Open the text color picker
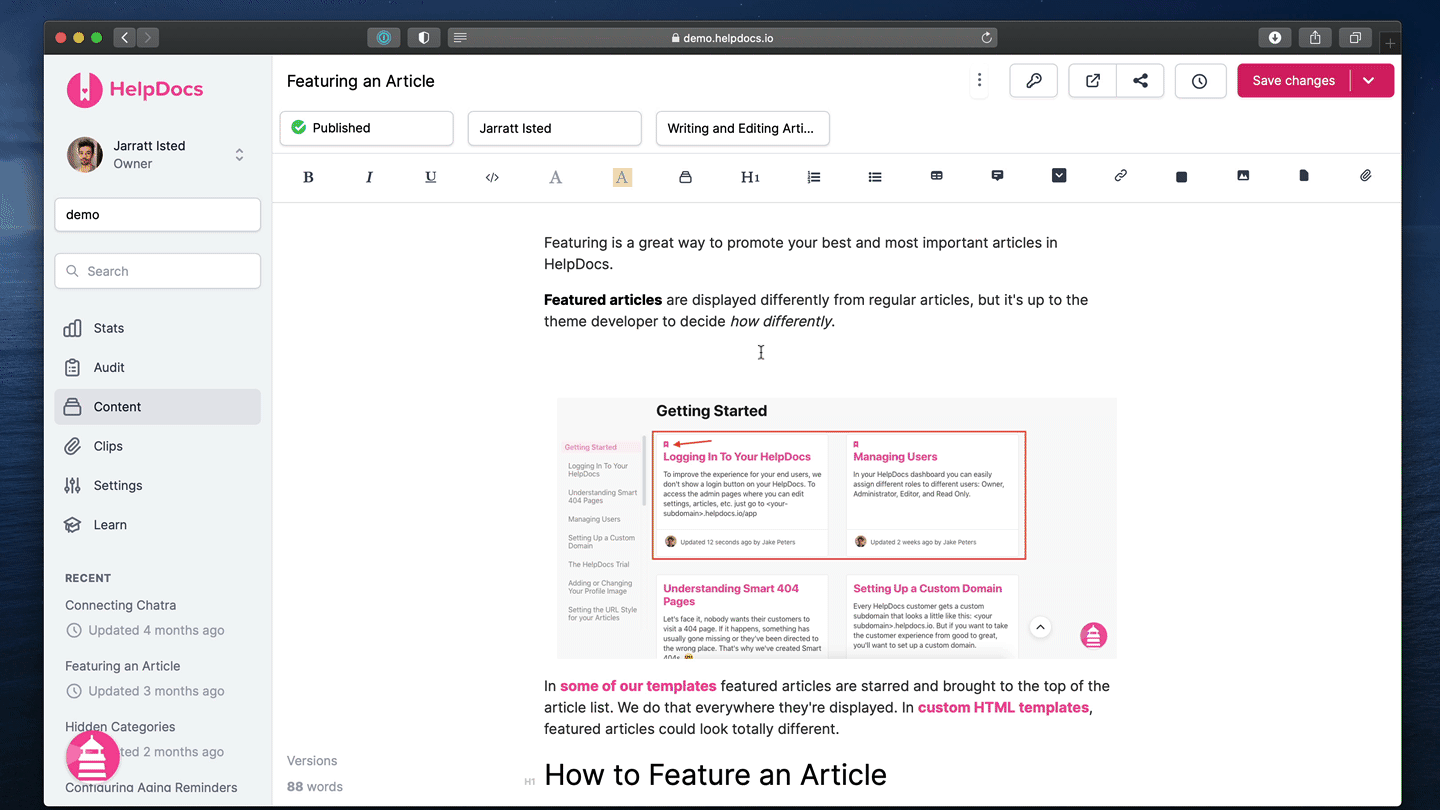This screenshot has height=810, width=1440. point(555,177)
